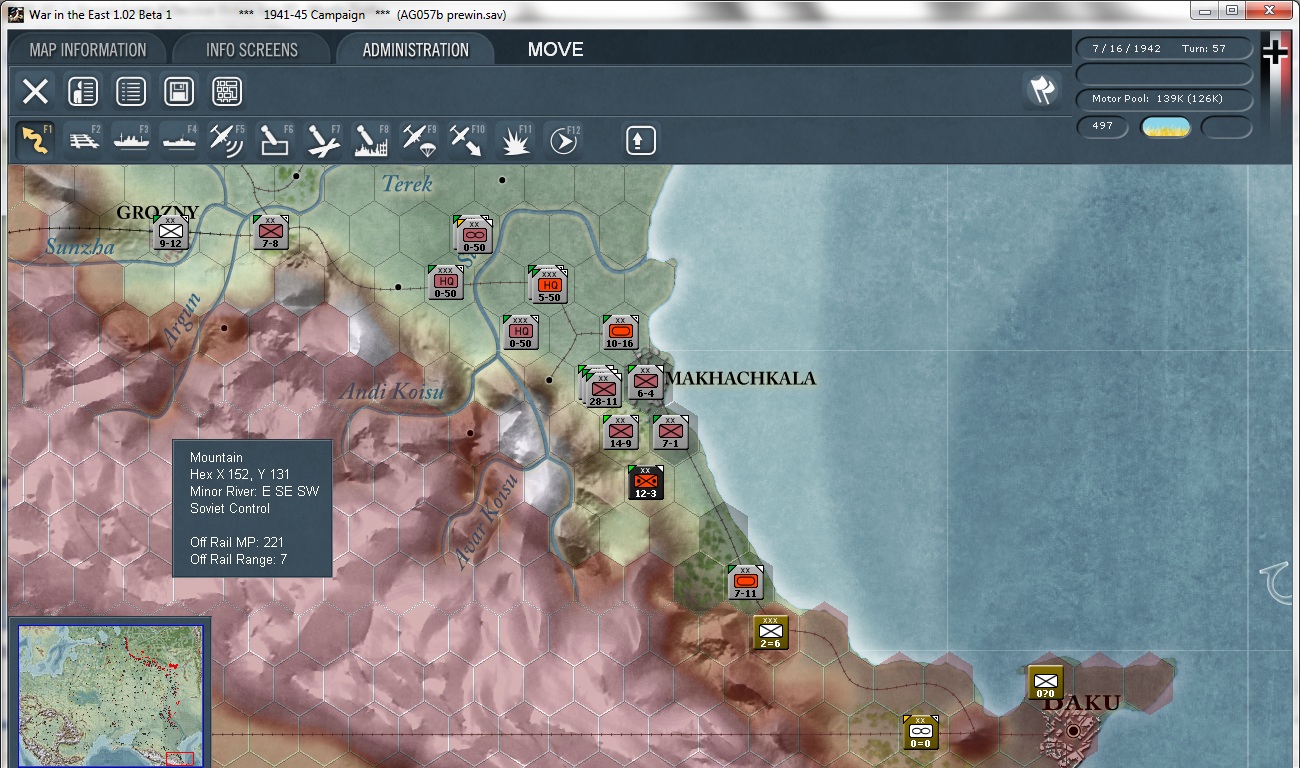Click the overview minimap thumbnail
The height and width of the screenshot is (768, 1300).
110,695
